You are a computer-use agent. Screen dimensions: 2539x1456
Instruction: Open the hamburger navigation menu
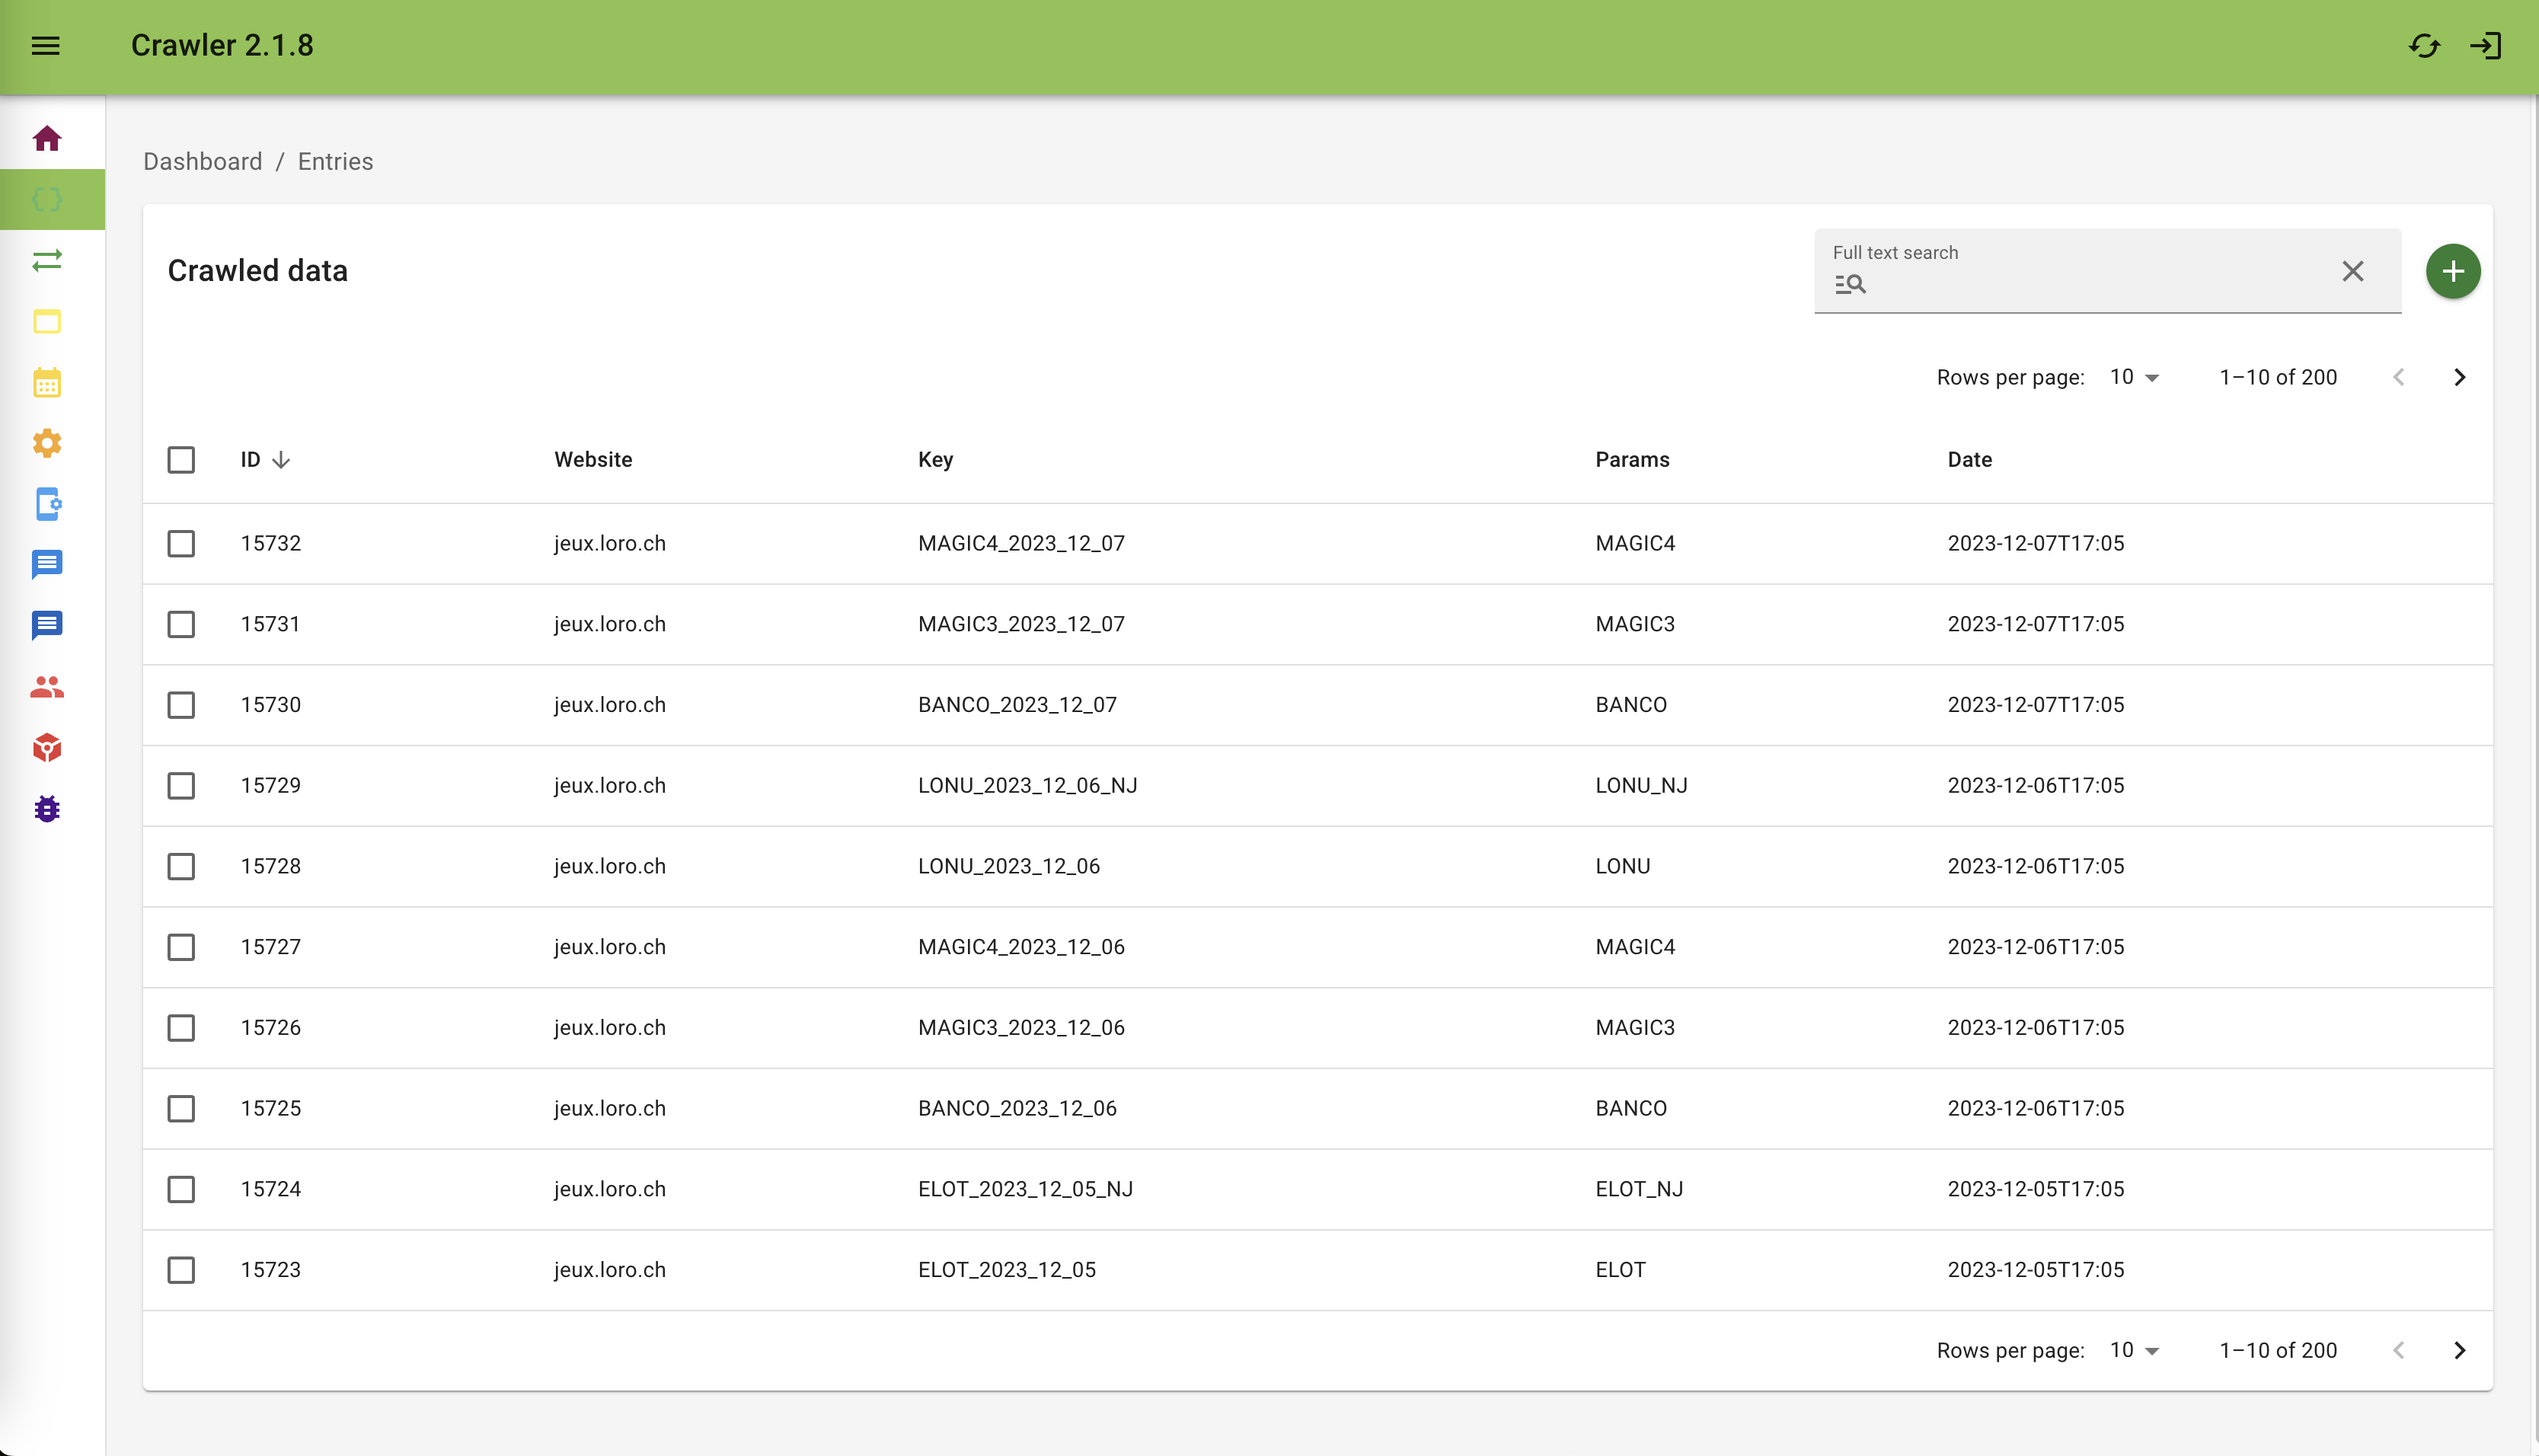pos(46,46)
